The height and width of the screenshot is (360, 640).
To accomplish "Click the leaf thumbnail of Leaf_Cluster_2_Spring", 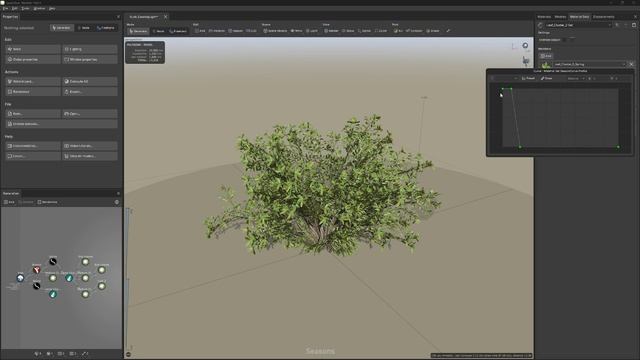I will click(546, 64).
